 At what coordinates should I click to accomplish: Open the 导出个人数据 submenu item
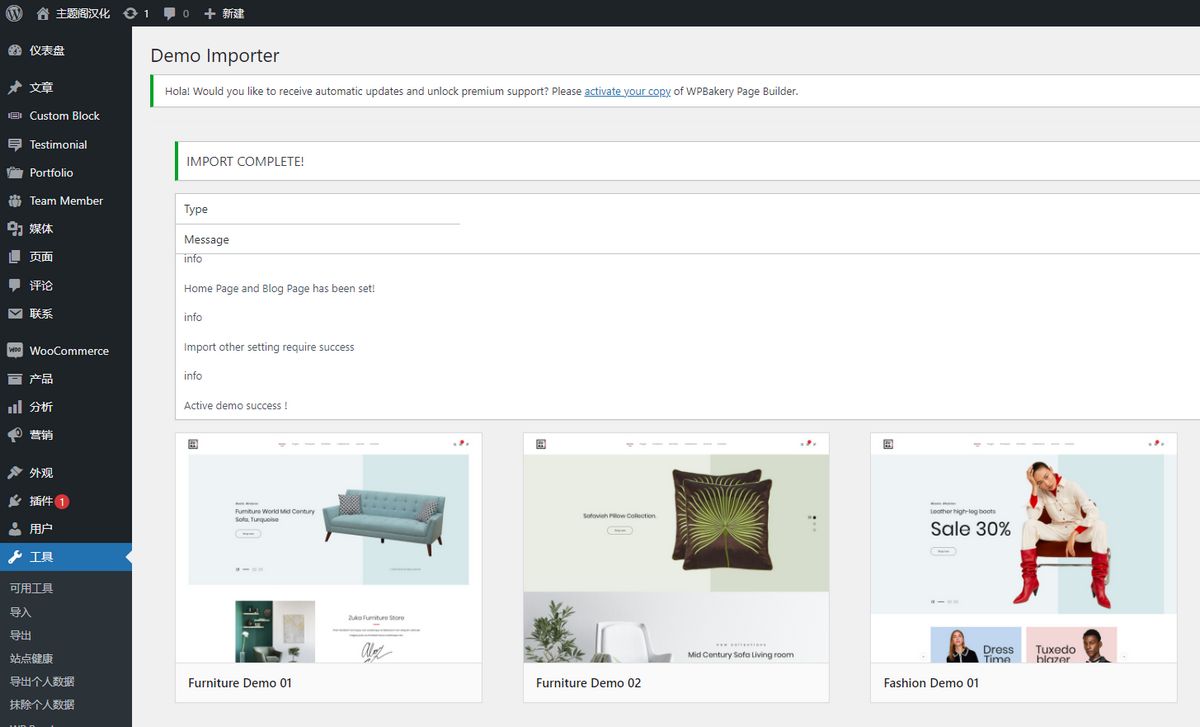(42, 682)
